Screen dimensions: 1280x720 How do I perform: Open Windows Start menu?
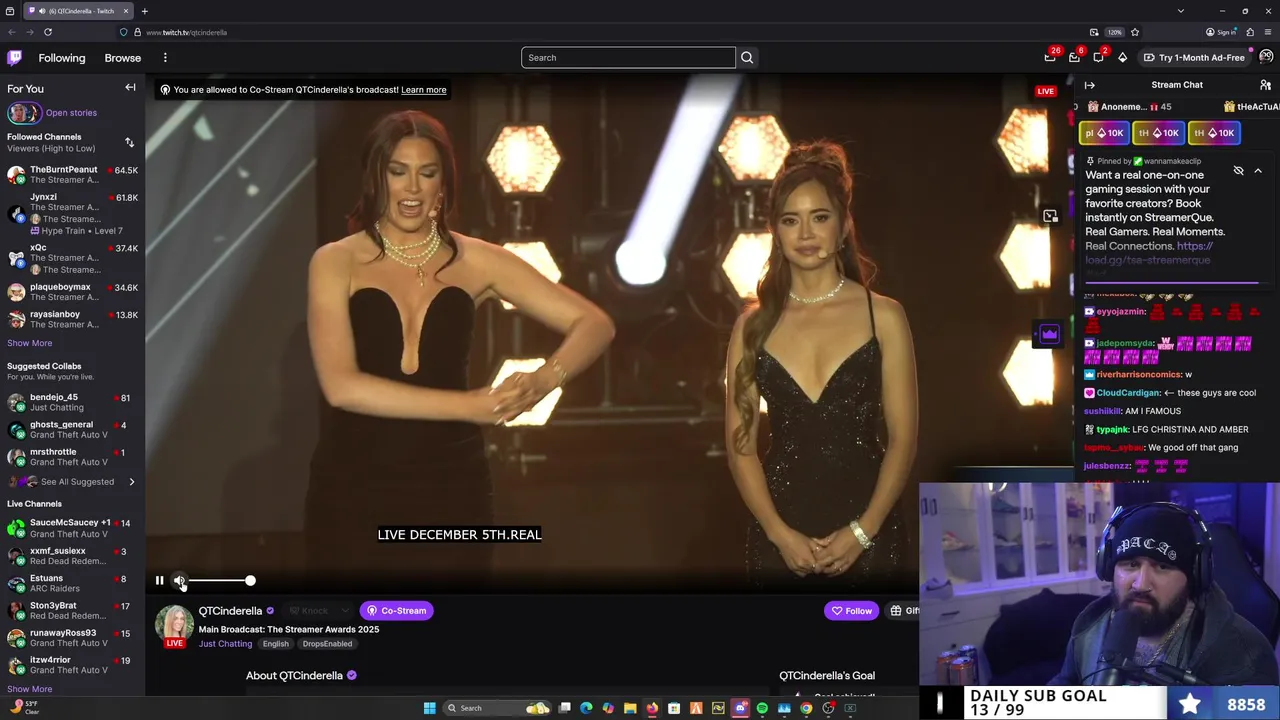pyautogui.click(x=430, y=708)
